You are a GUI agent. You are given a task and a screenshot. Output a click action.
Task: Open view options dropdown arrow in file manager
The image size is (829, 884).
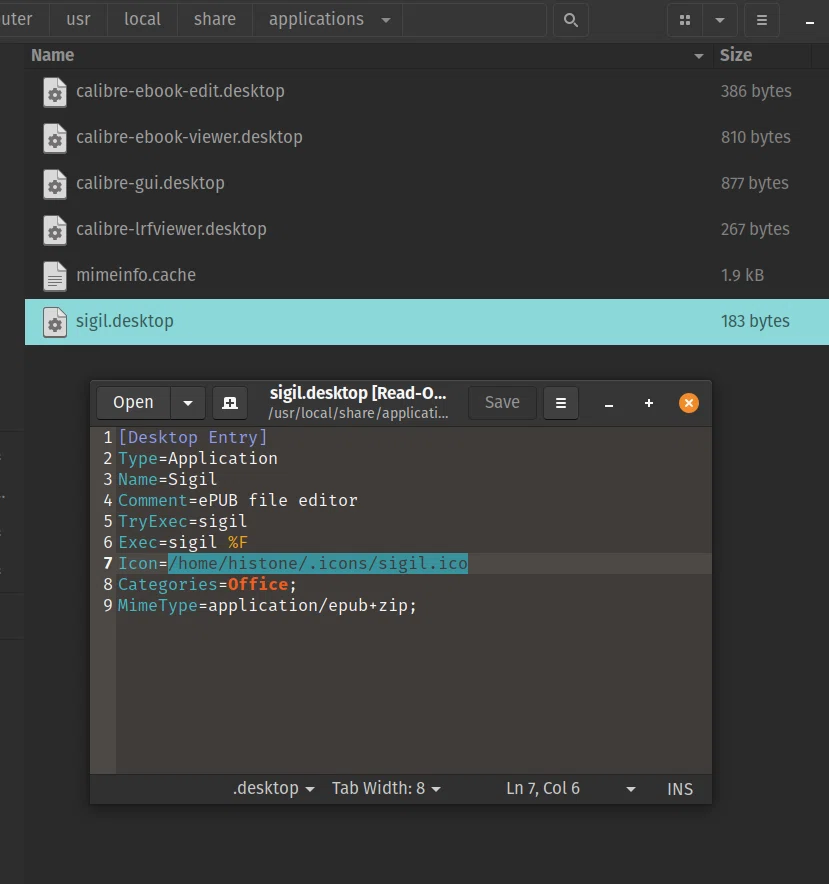720,20
